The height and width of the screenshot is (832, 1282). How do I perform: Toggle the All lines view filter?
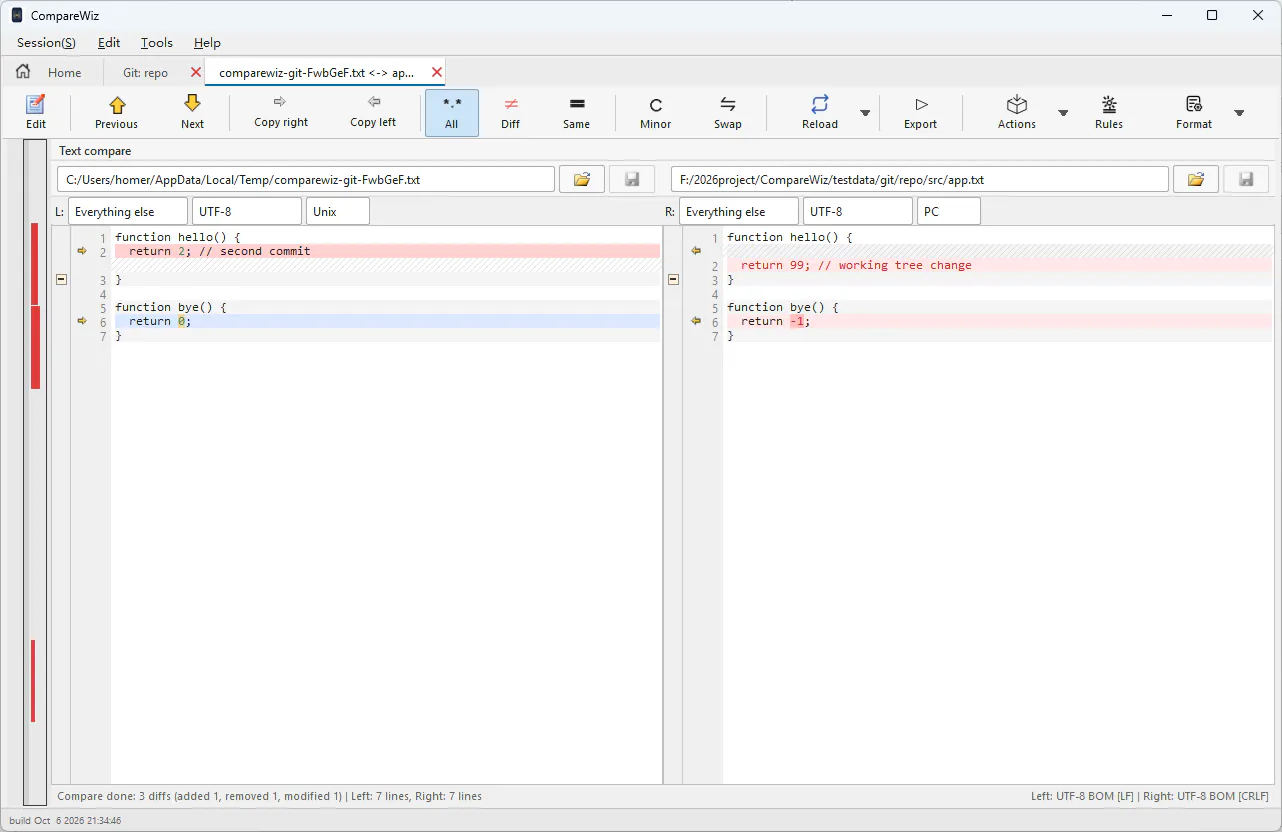point(452,112)
